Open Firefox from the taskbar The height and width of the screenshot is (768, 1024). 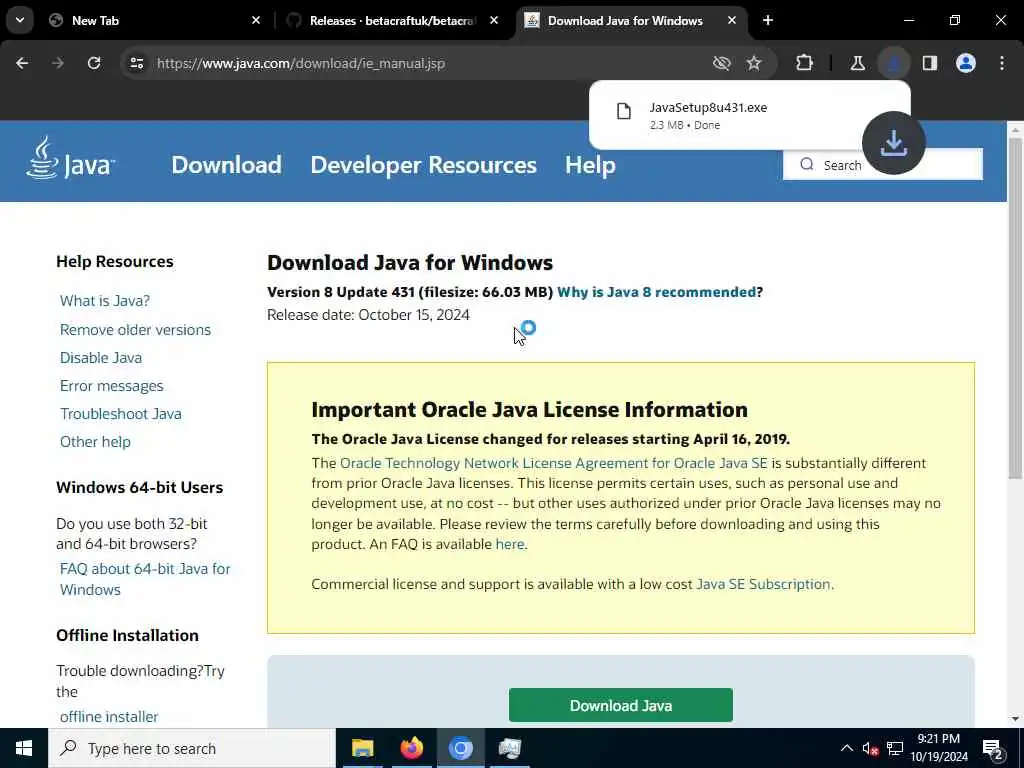411,748
